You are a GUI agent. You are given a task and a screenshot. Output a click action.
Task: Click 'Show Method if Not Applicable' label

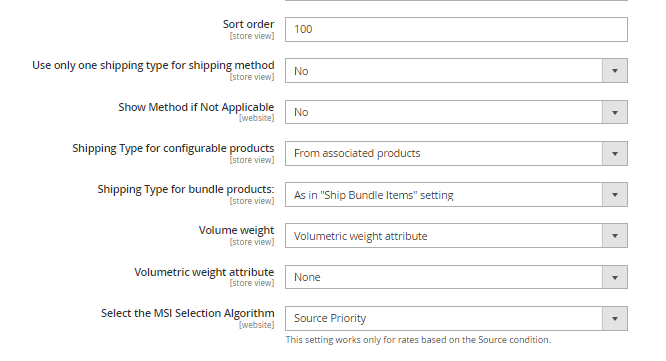(x=196, y=107)
